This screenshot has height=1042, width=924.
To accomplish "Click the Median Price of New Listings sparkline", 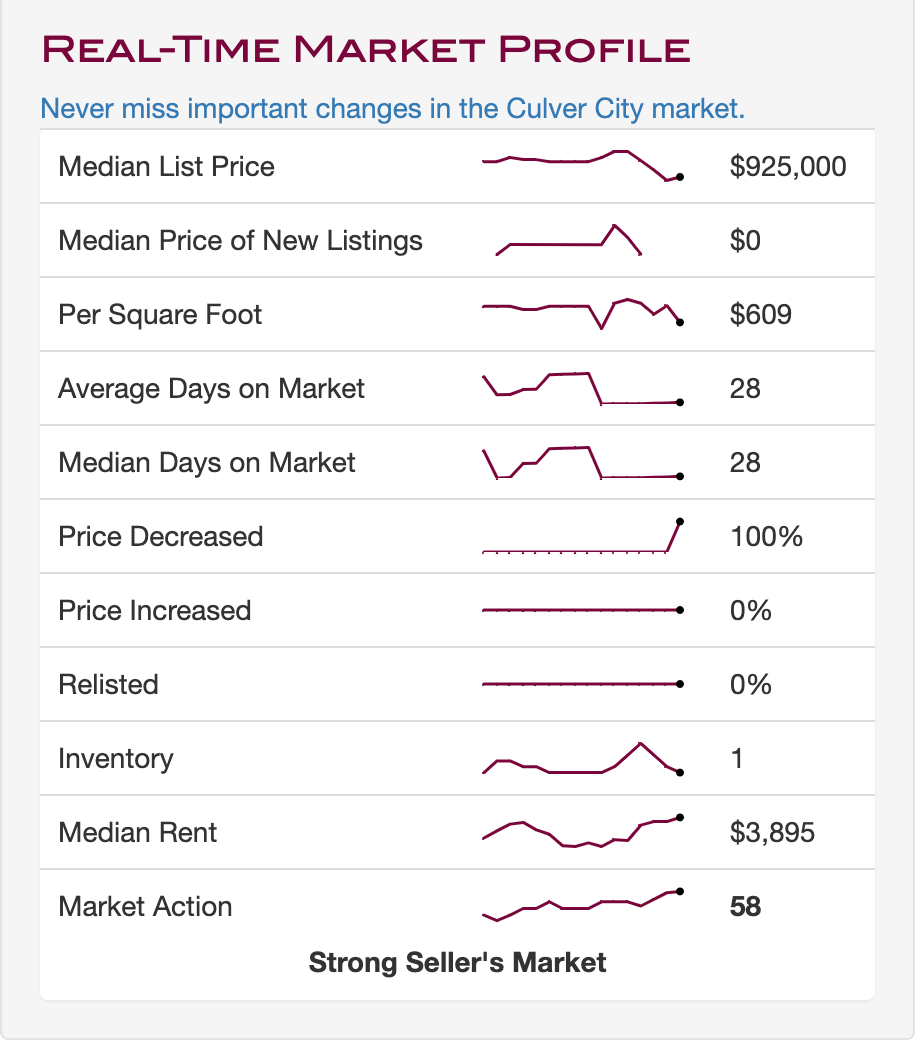I will coord(569,240).
